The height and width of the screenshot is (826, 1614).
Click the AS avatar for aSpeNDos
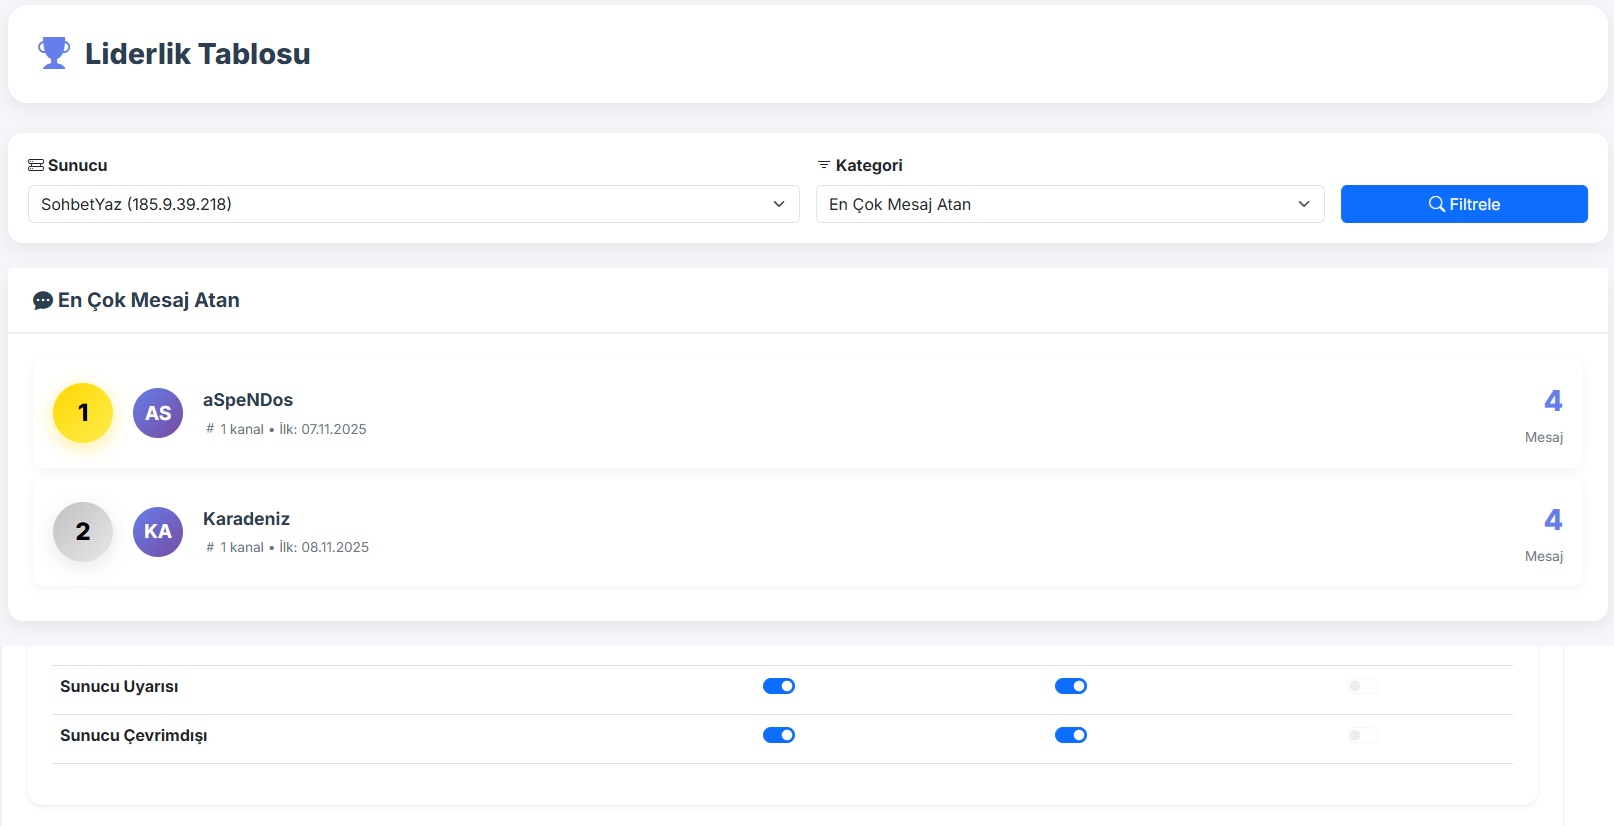pyautogui.click(x=158, y=413)
